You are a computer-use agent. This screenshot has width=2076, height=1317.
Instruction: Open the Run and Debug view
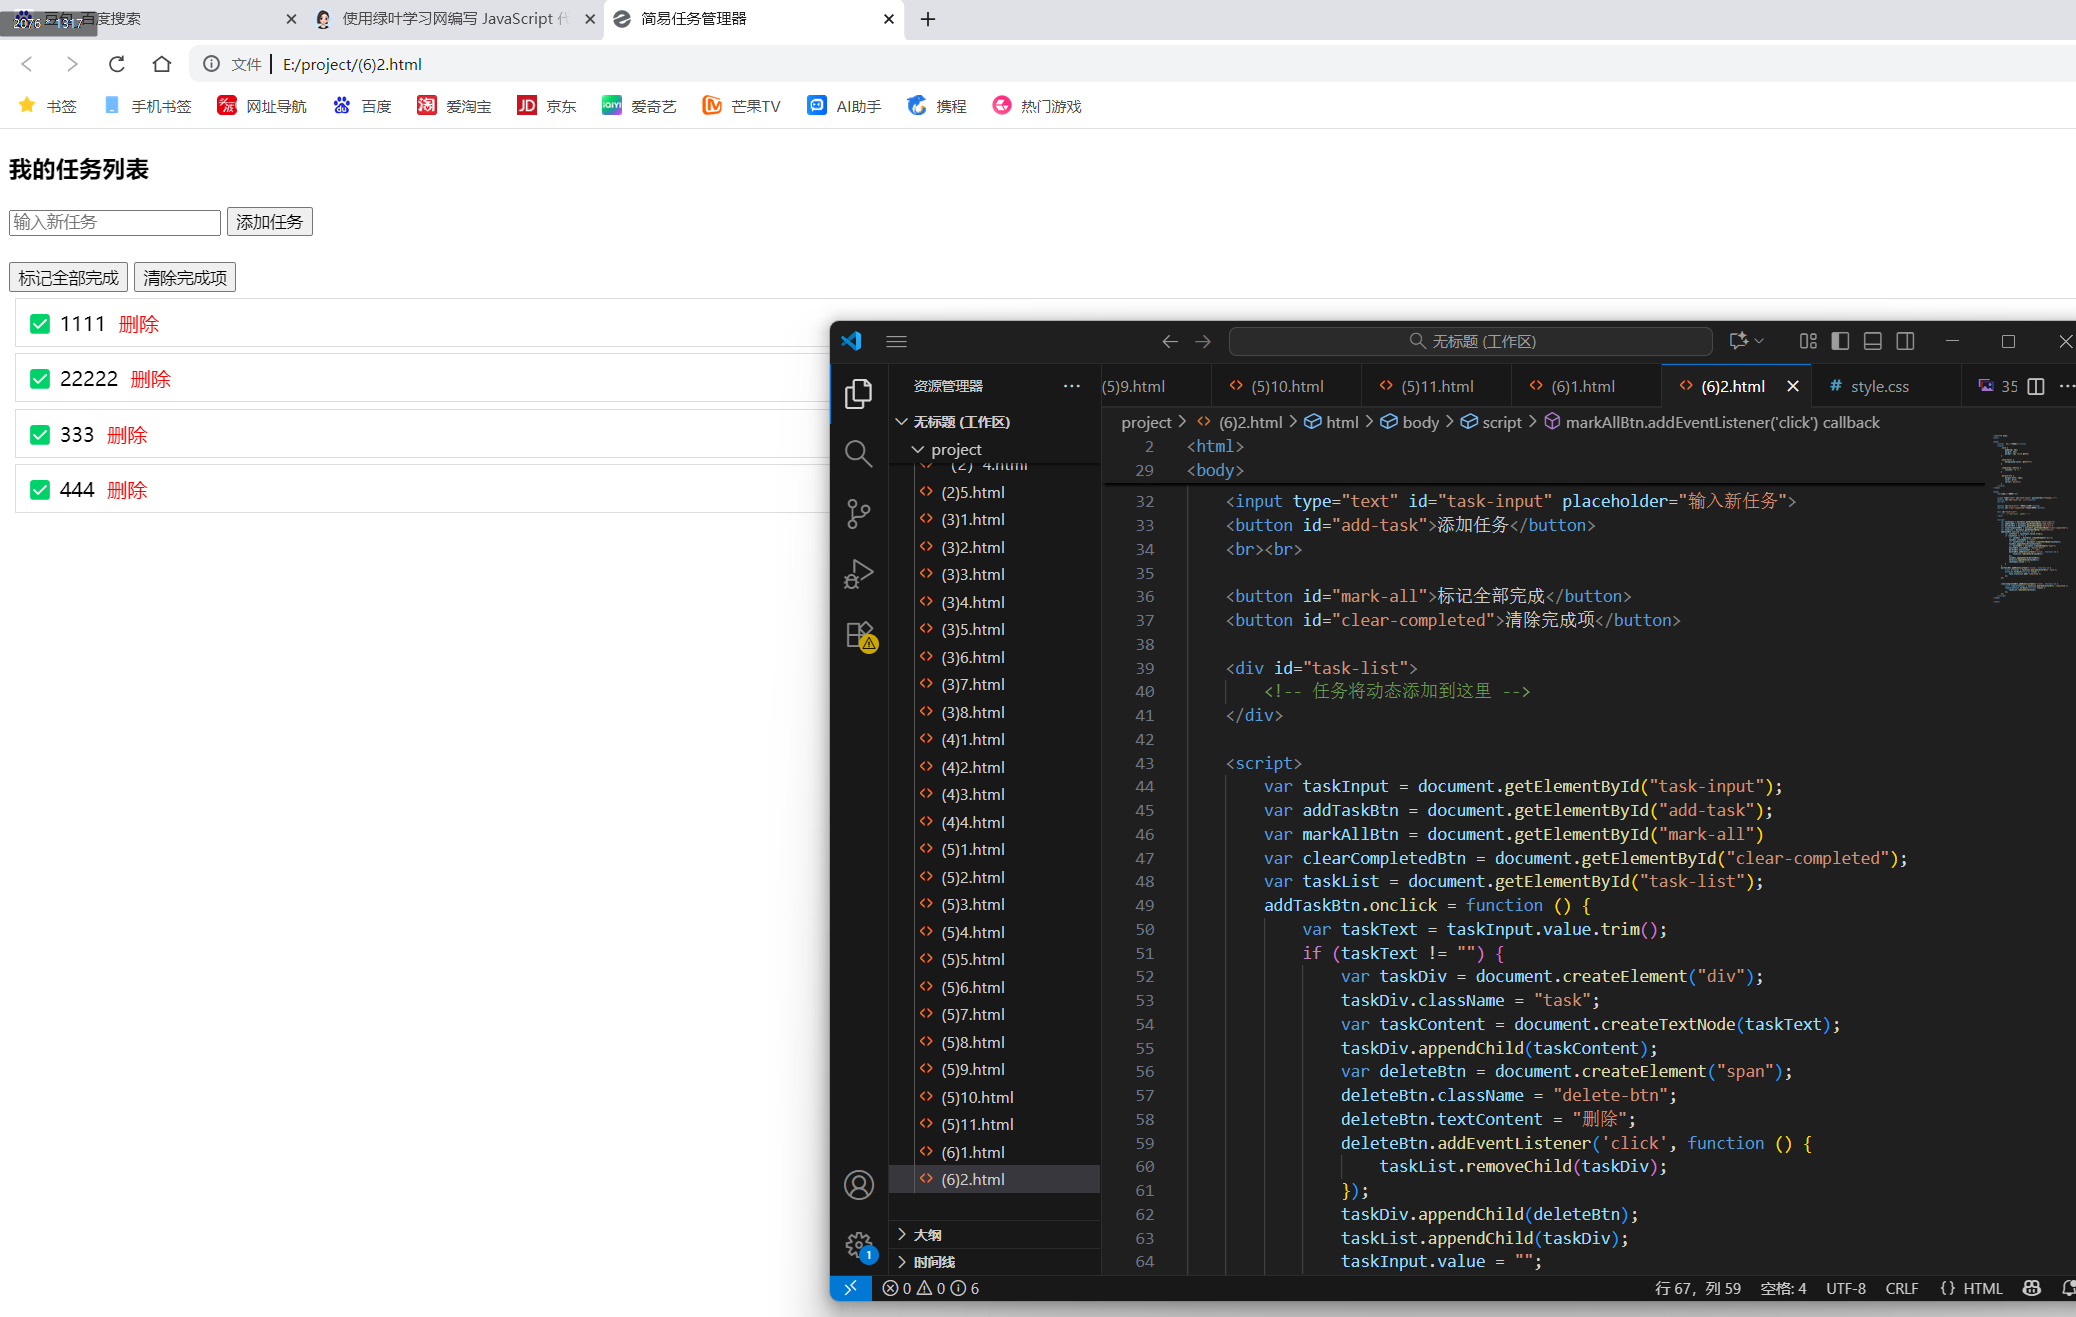click(858, 574)
